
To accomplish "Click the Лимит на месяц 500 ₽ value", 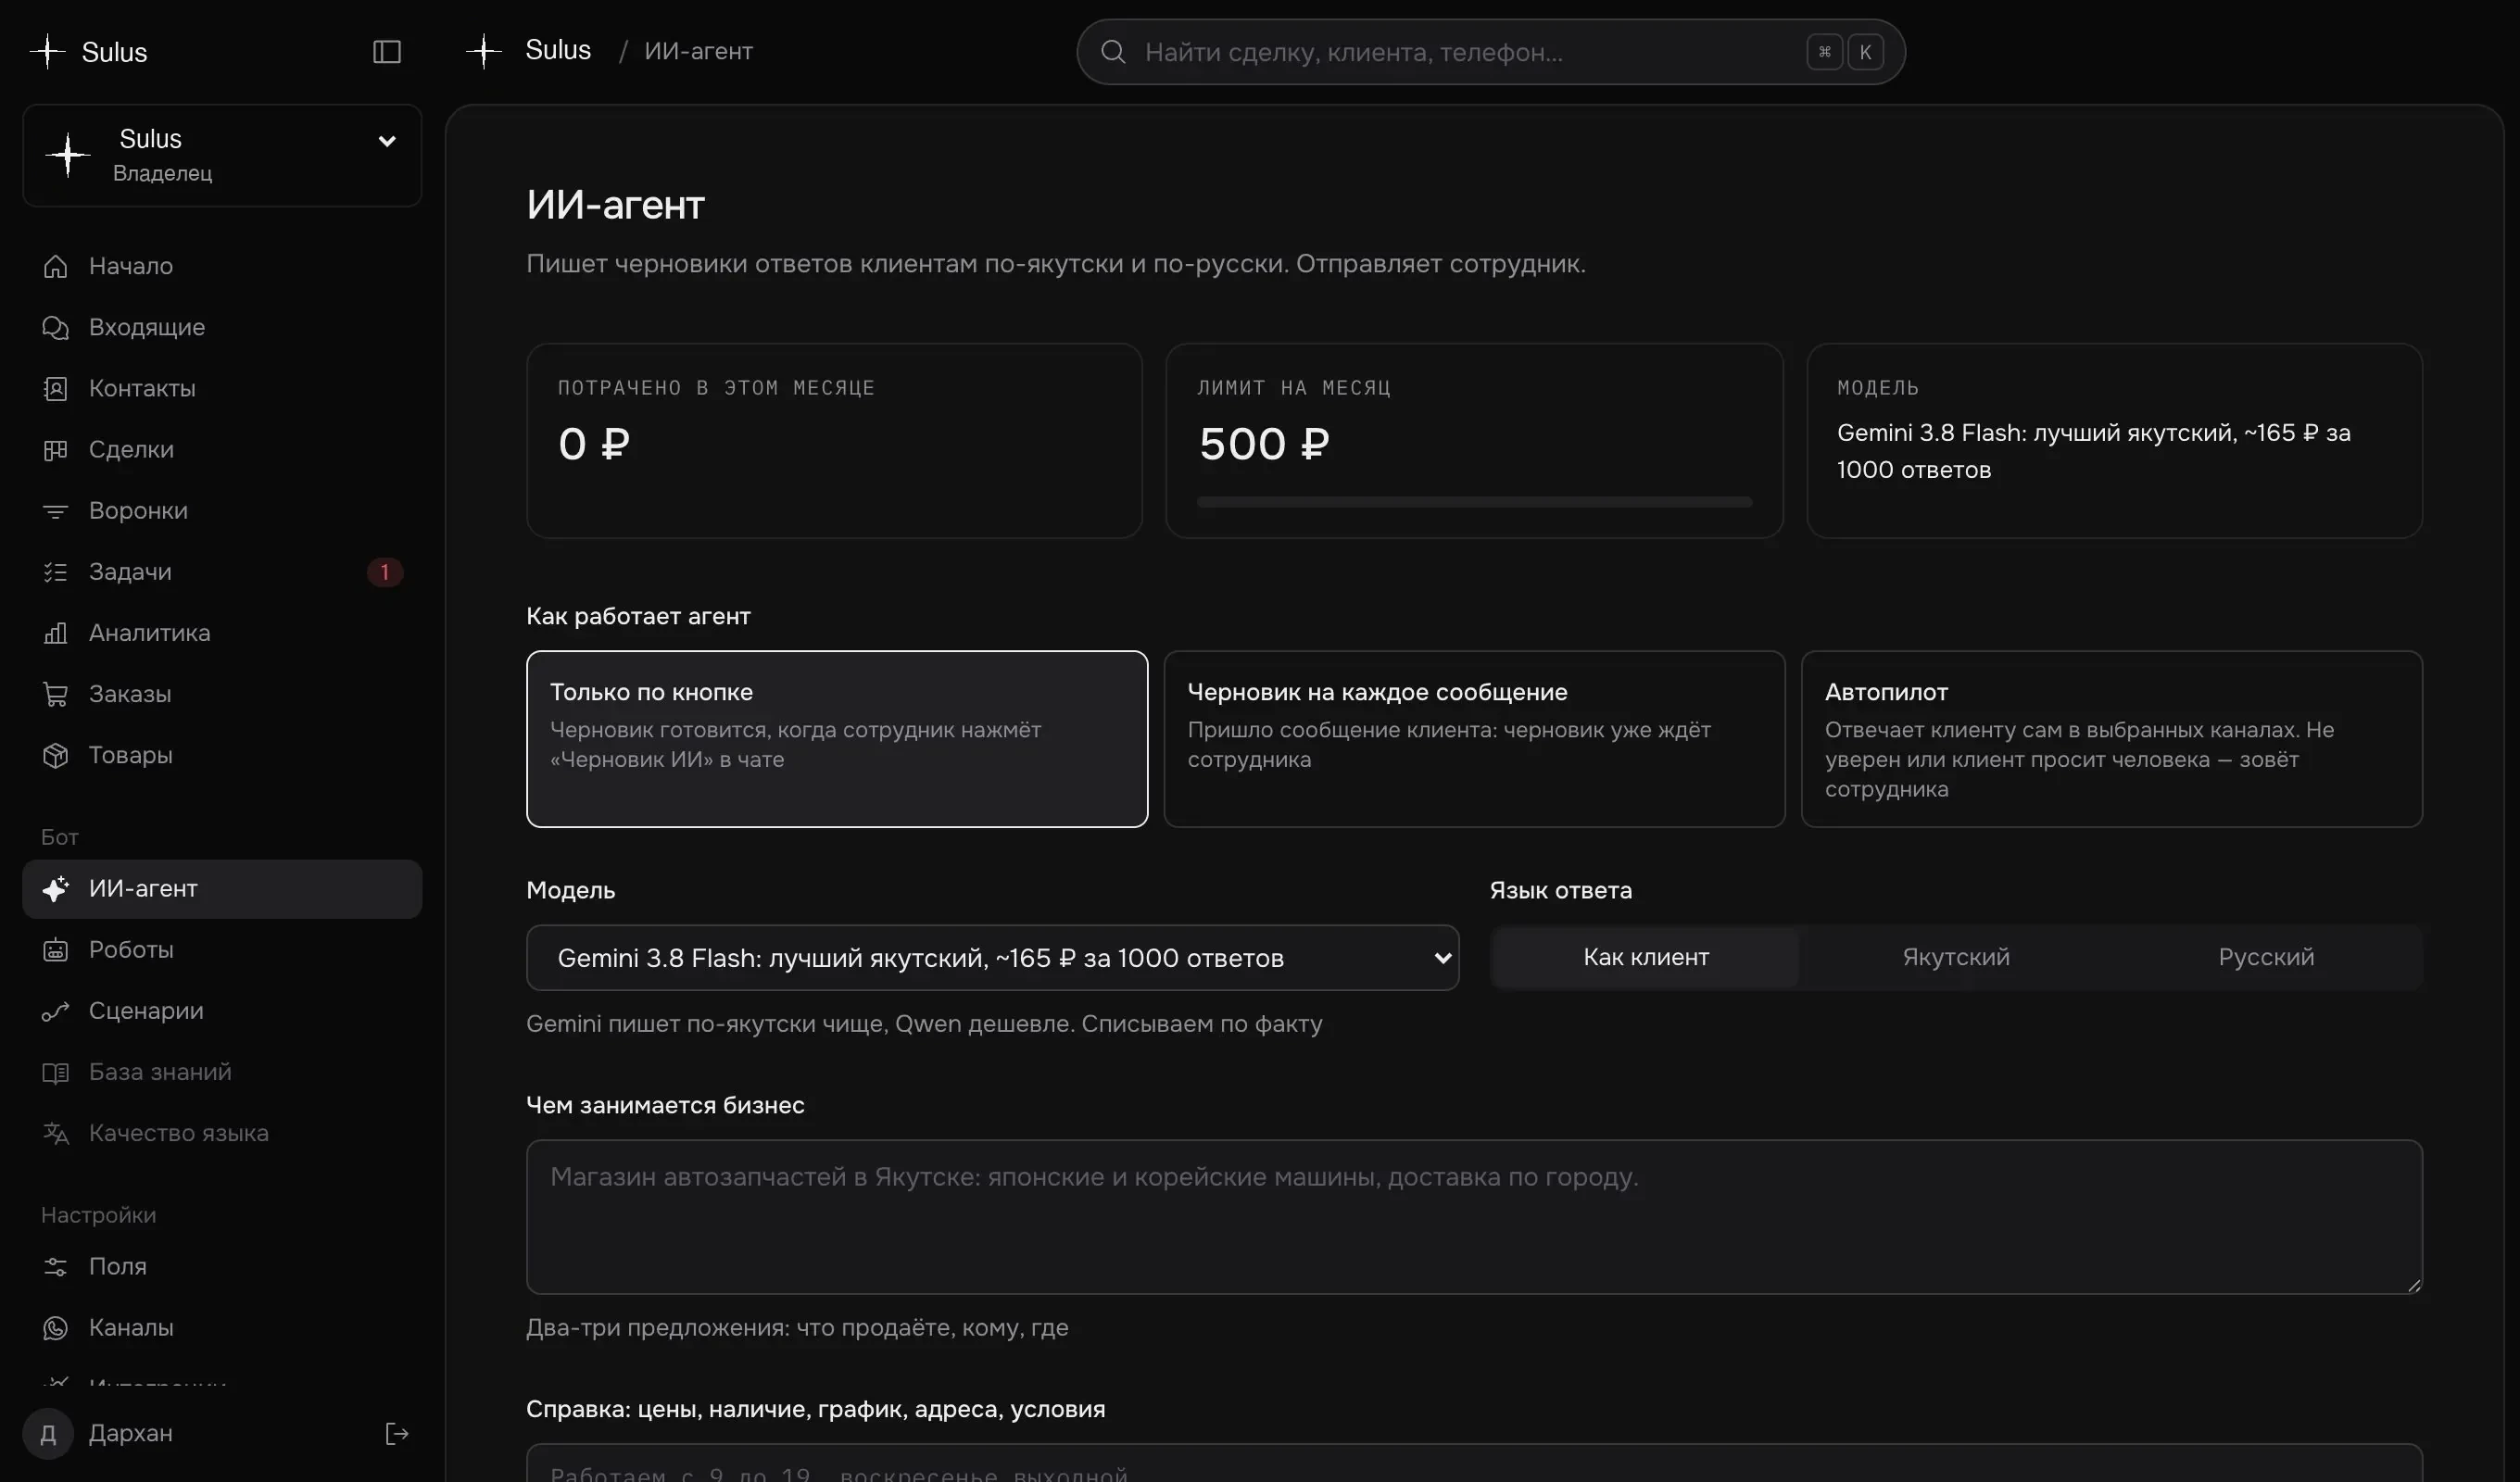I will [x=1264, y=444].
